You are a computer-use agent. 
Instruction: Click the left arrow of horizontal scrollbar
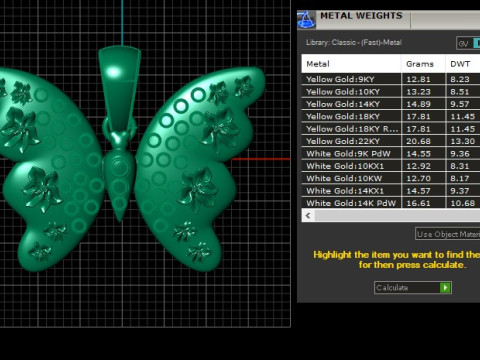tap(308, 216)
